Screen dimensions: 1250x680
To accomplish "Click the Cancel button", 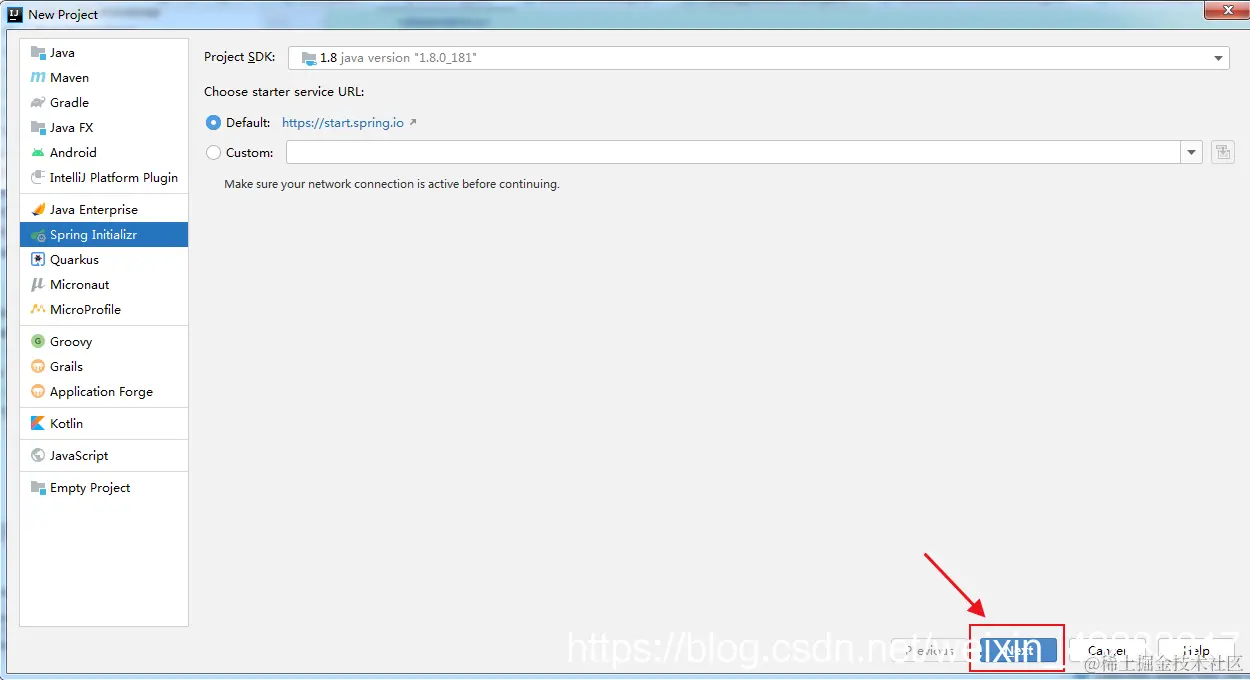I will (x=1107, y=650).
